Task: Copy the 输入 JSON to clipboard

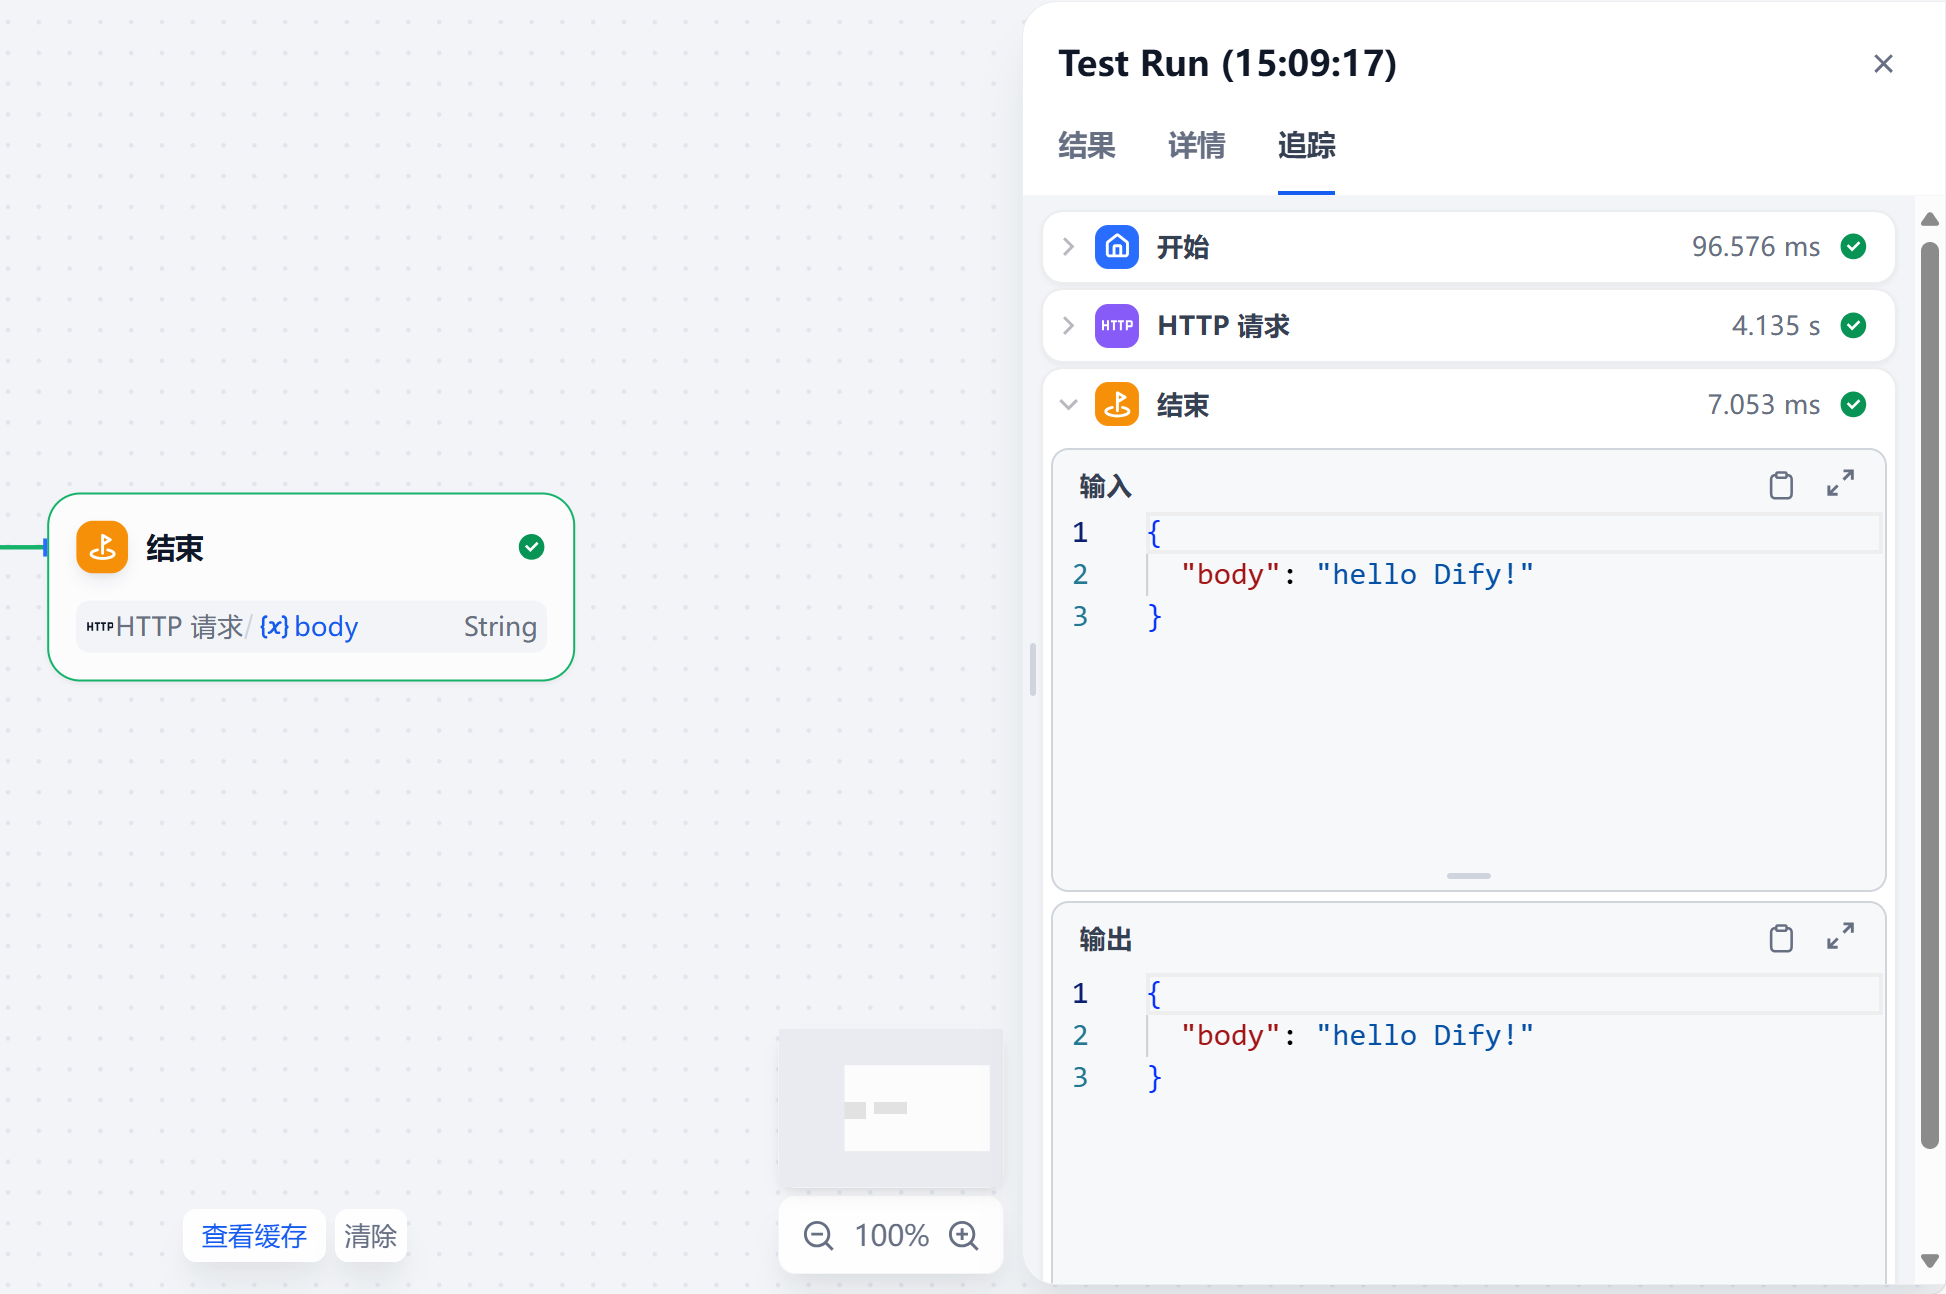Action: point(1780,486)
